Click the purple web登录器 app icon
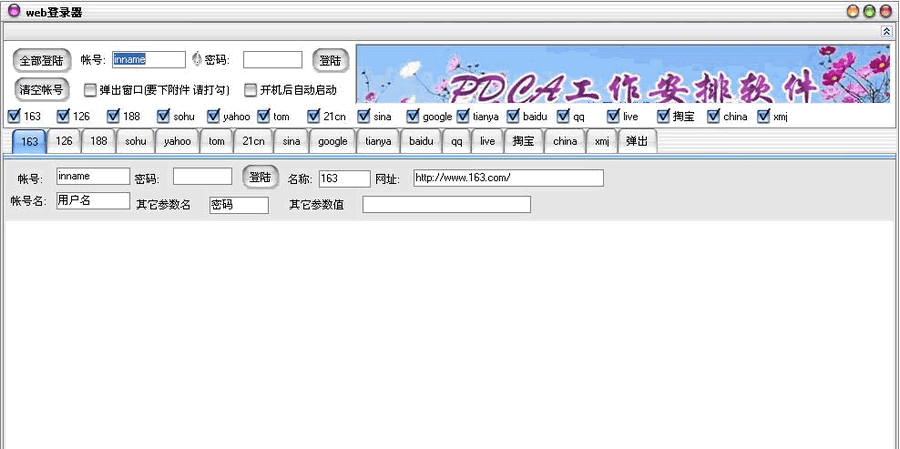The width and height of the screenshot is (900, 449). [x=14, y=10]
